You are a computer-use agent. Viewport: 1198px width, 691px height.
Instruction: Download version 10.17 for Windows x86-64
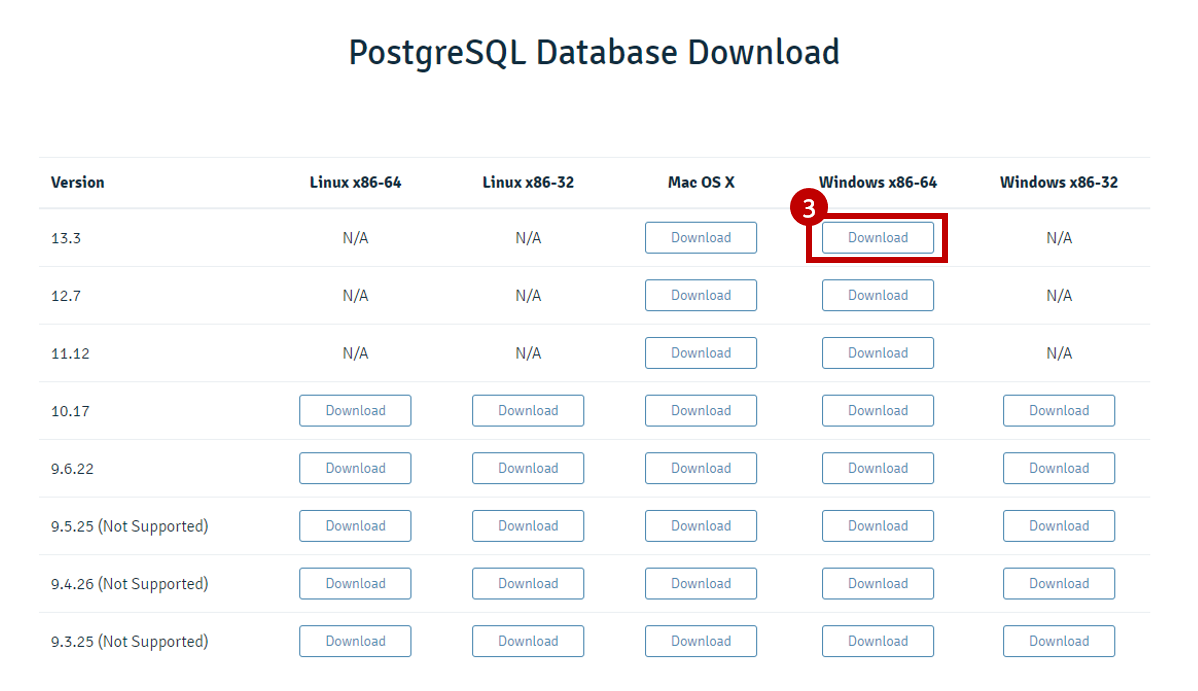click(877, 410)
